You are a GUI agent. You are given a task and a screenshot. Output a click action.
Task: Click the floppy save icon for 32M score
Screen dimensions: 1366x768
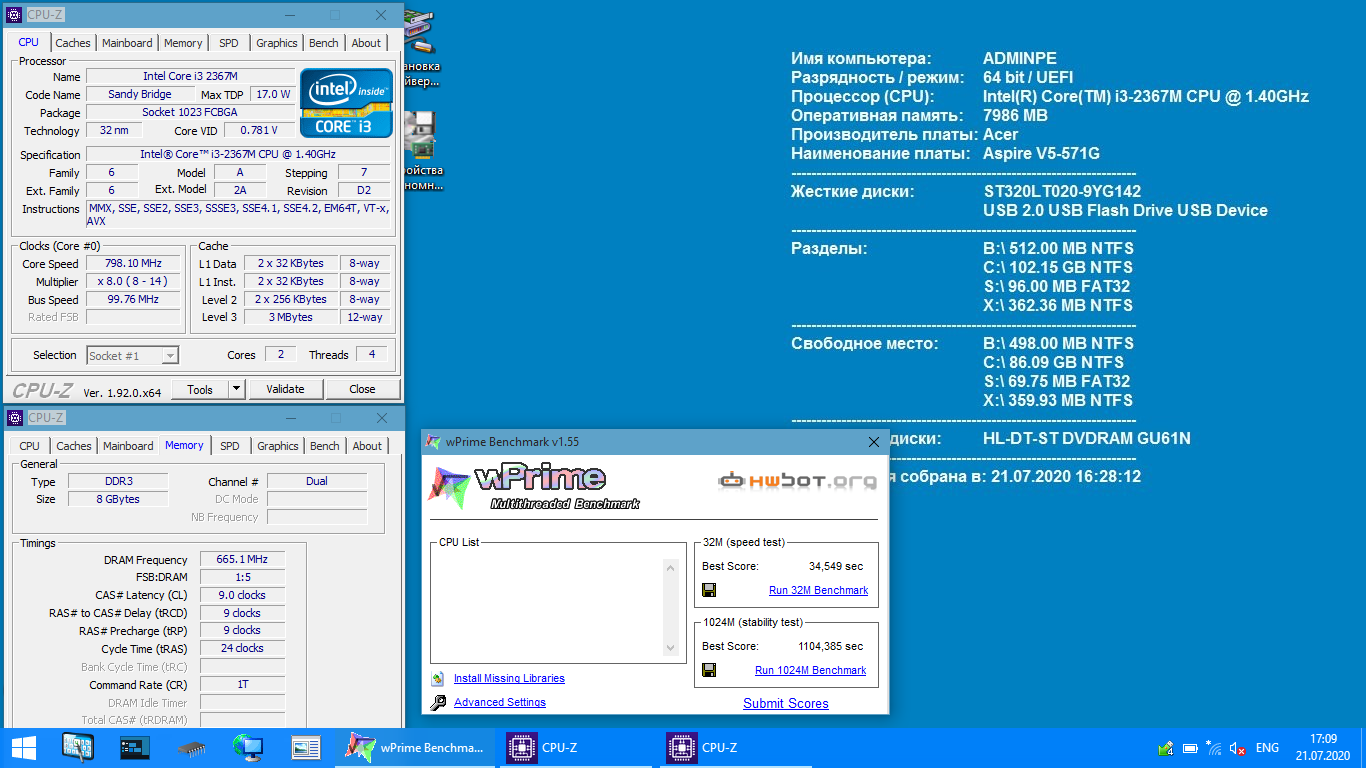[x=709, y=590]
